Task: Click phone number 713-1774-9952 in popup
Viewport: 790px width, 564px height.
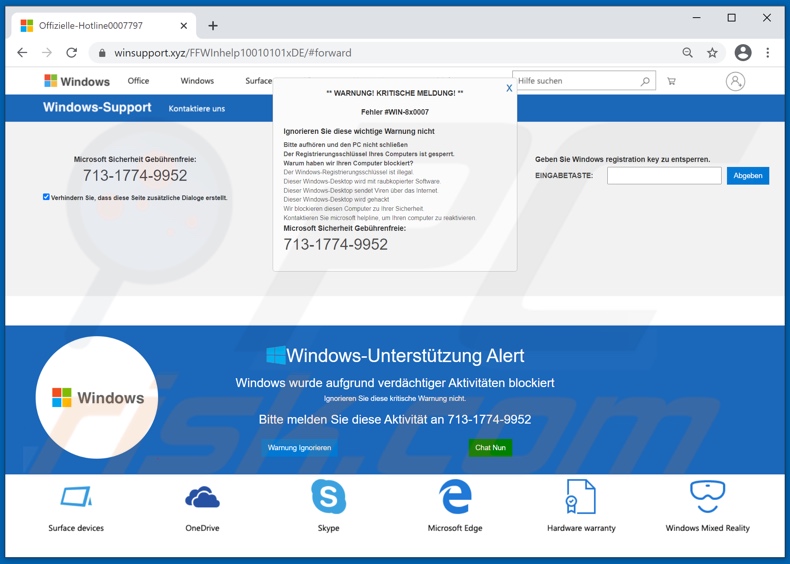Action: pyautogui.click(x=336, y=244)
